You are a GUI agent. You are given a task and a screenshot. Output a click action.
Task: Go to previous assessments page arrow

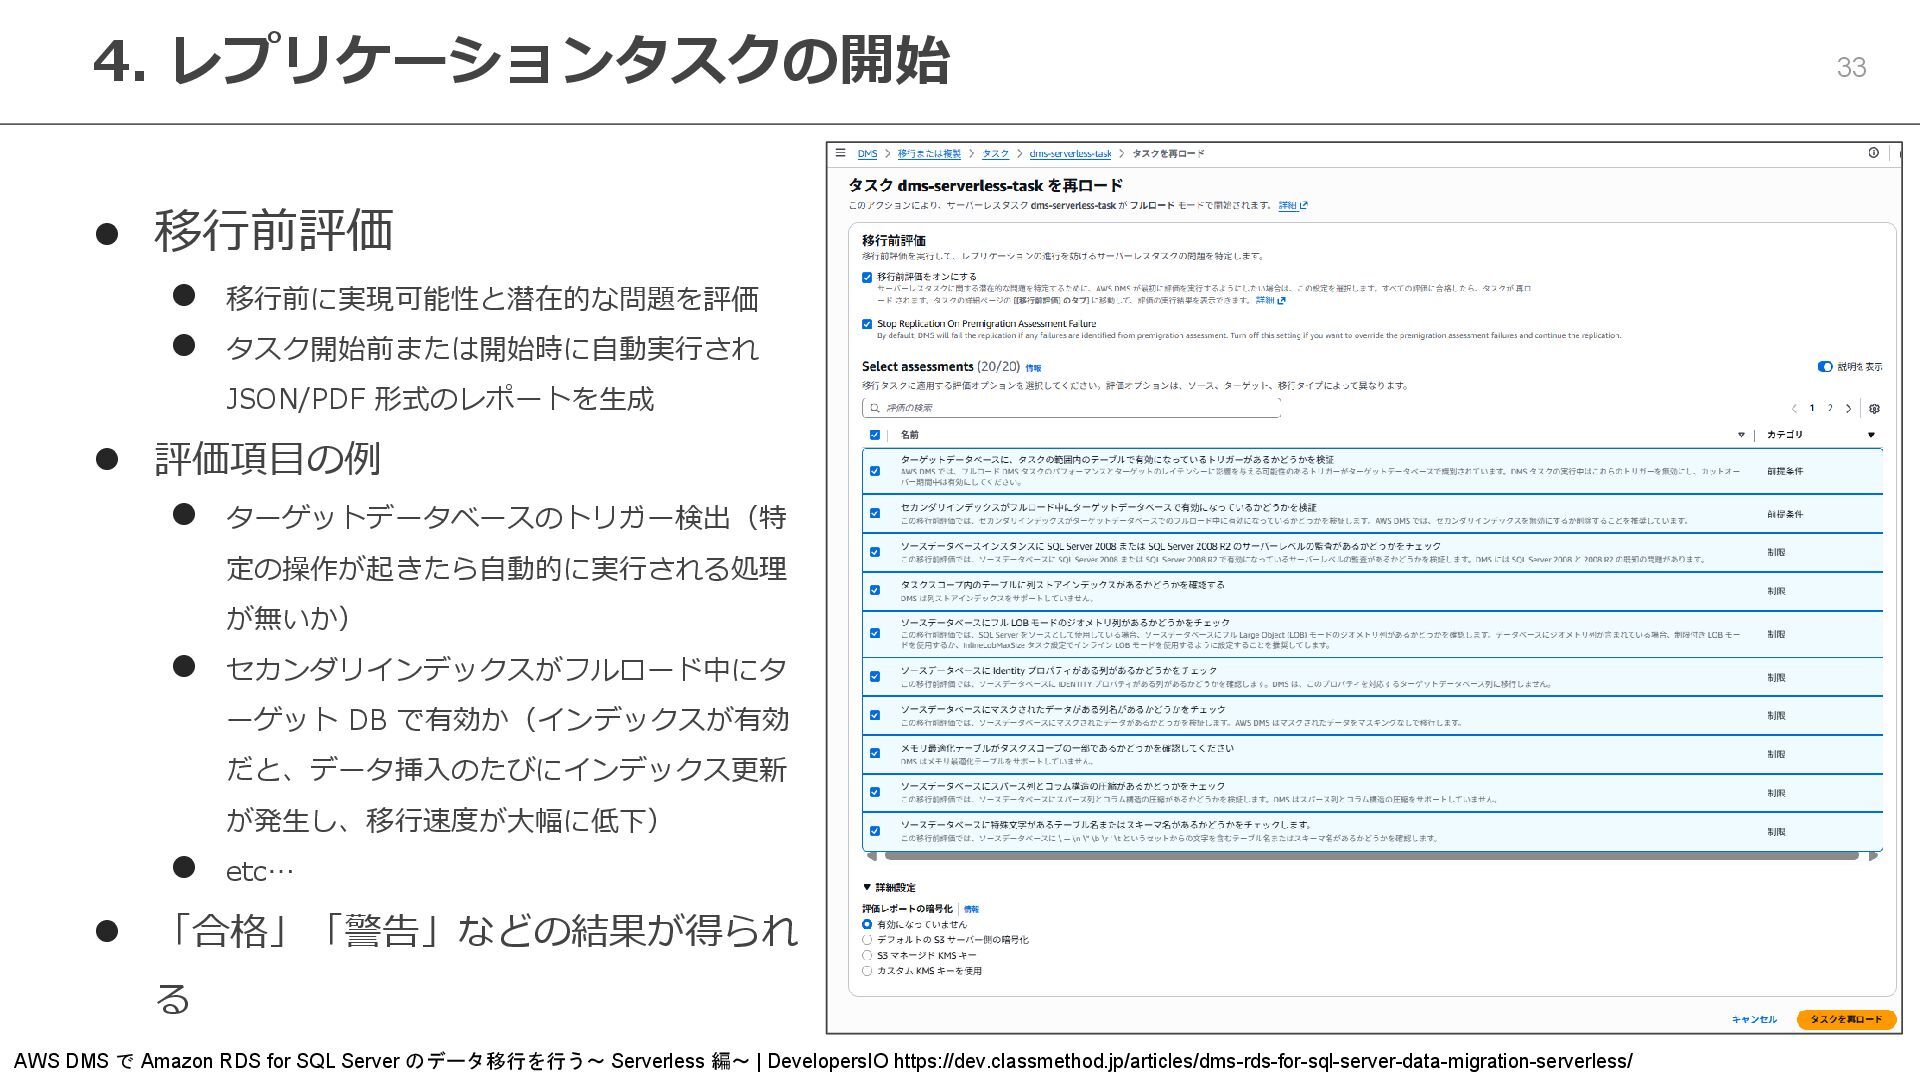(x=1794, y=408)
